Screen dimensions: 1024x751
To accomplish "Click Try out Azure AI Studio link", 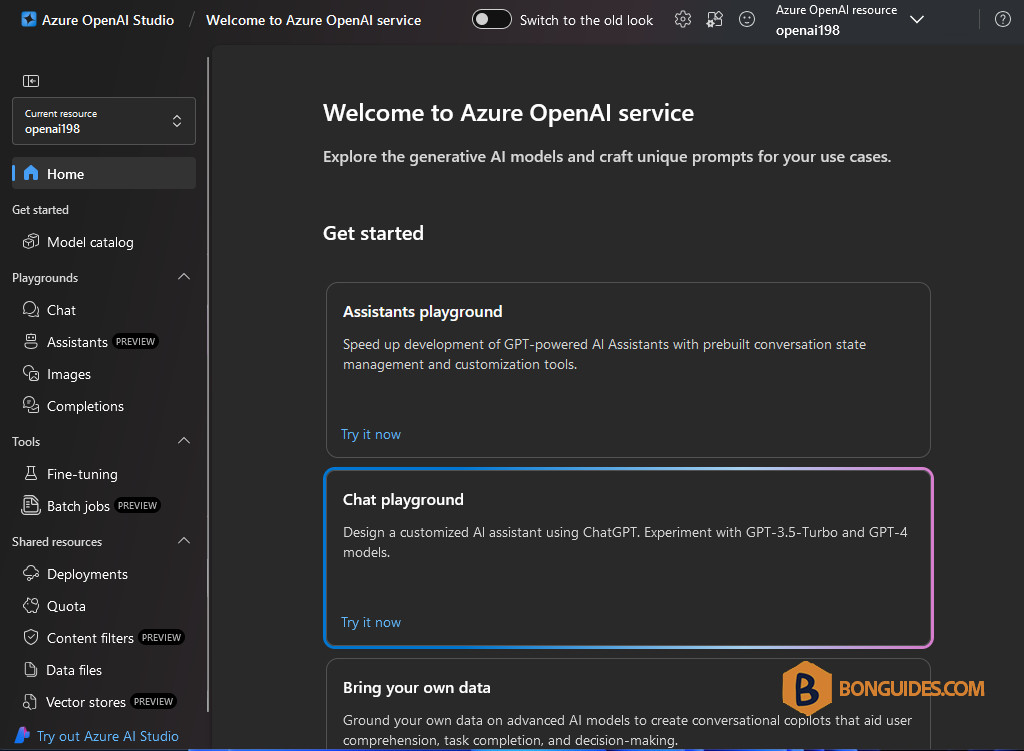I will coord(107,736).
